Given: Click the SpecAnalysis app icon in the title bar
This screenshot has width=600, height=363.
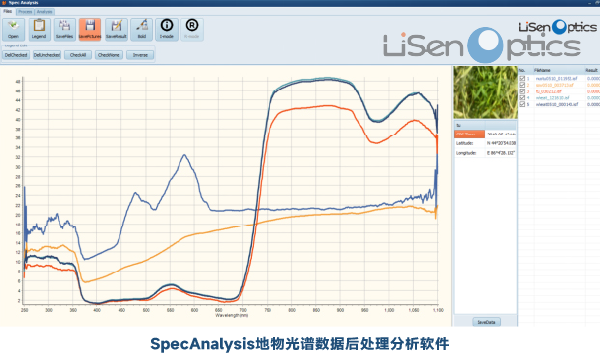Looking at the screenshot, I should click(x=4, y=3).
